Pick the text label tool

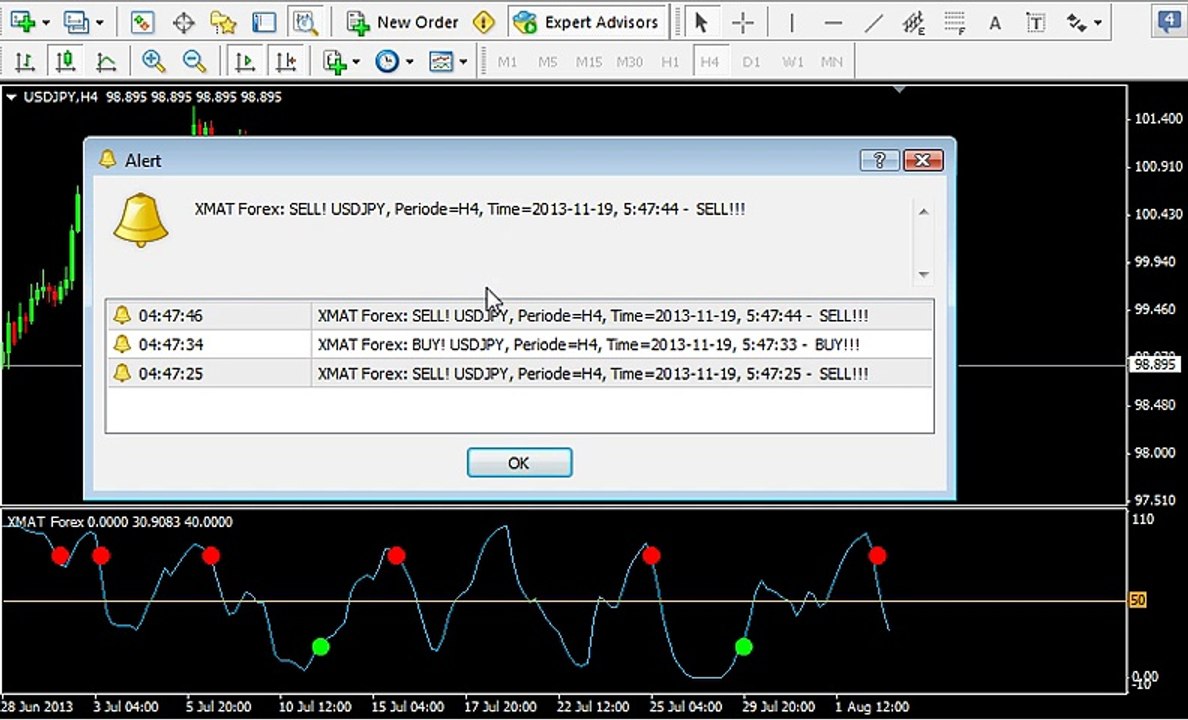tap(1036, 22)
